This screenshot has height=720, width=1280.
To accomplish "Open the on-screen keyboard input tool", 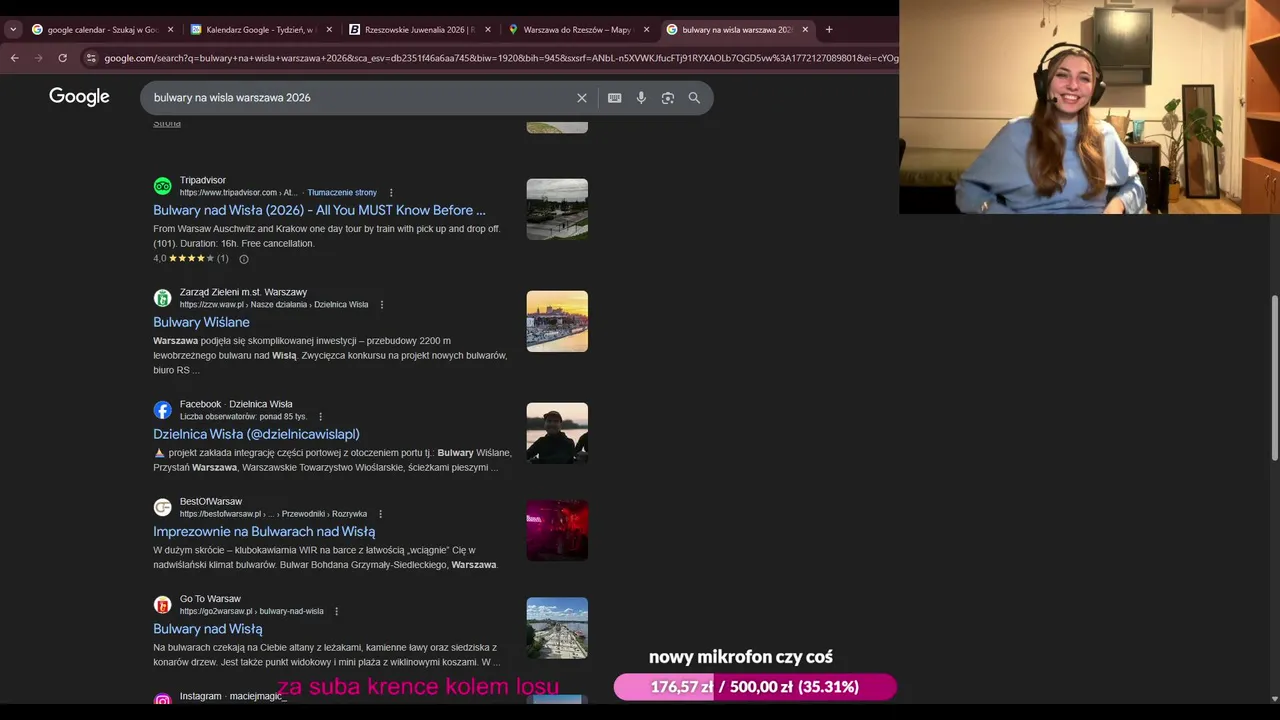I will pos(614,98).
